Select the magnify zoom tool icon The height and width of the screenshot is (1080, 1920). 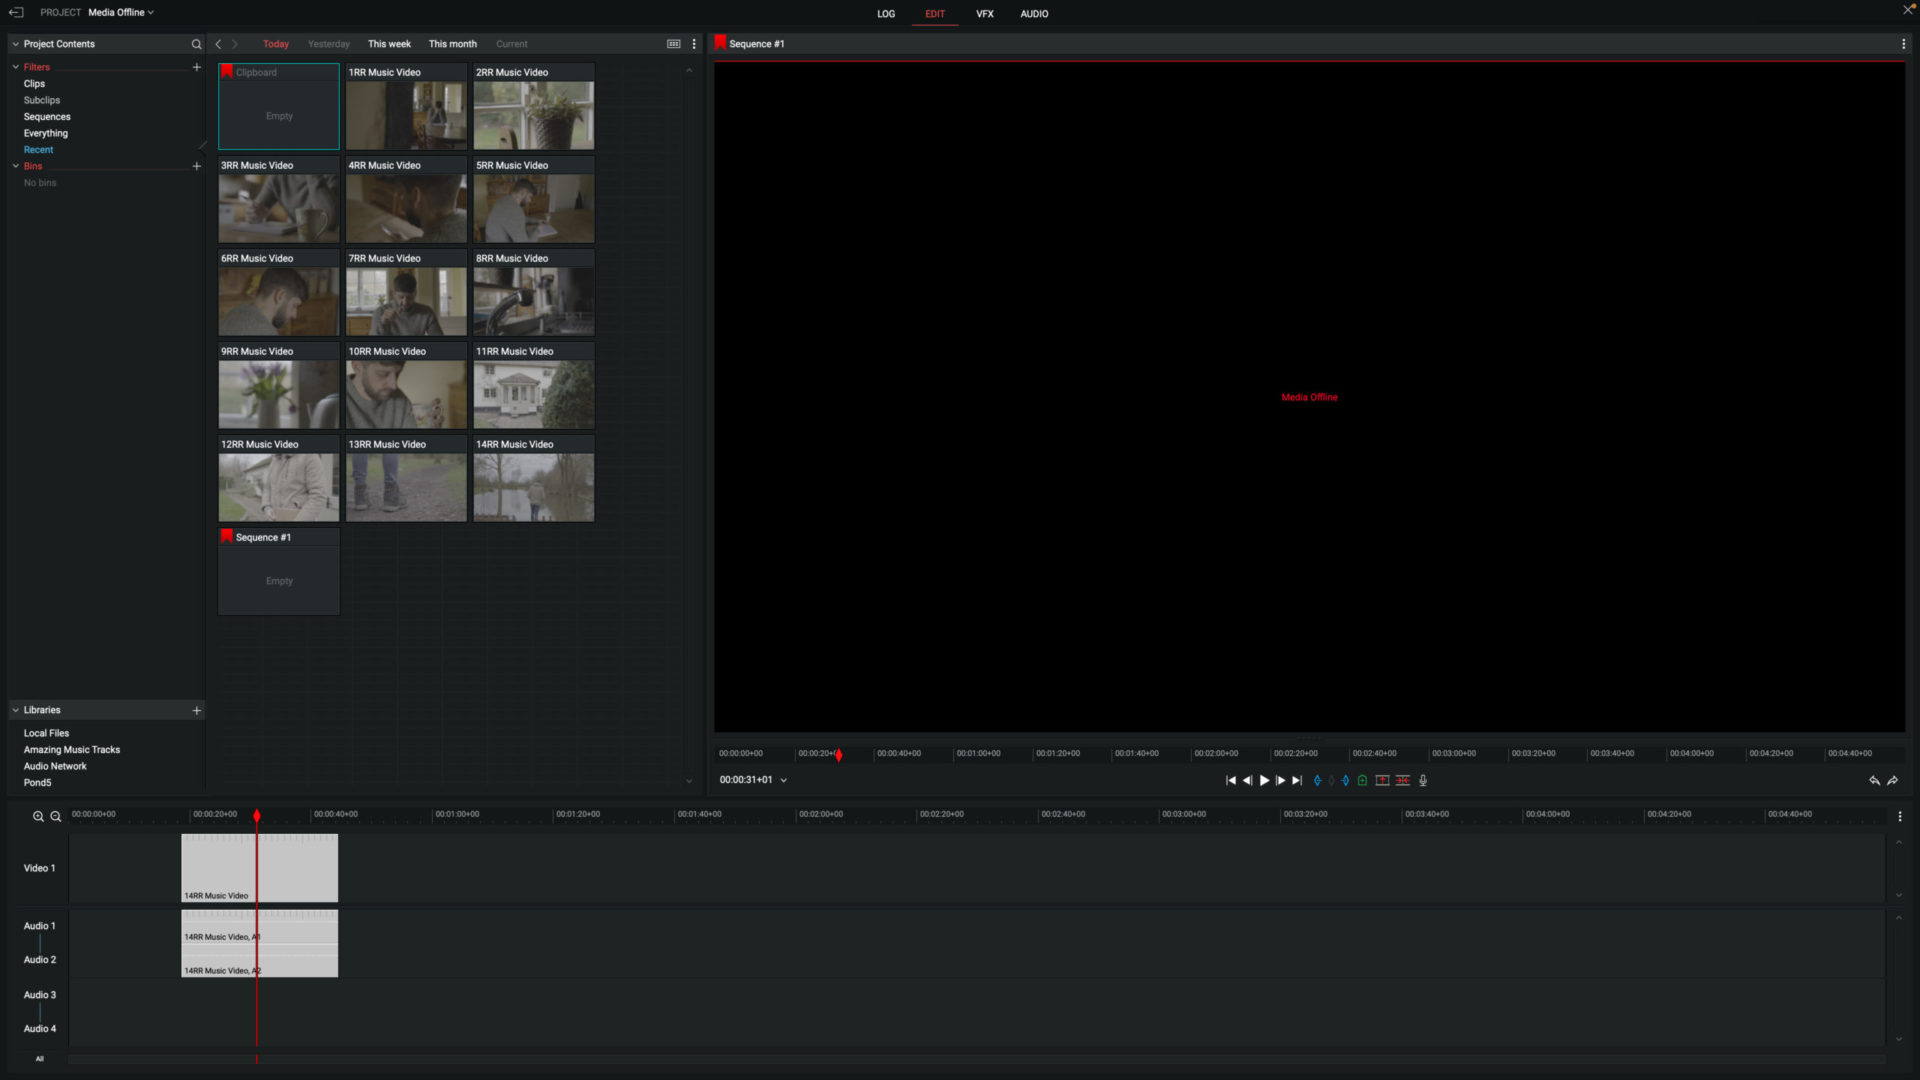(38, 815)
